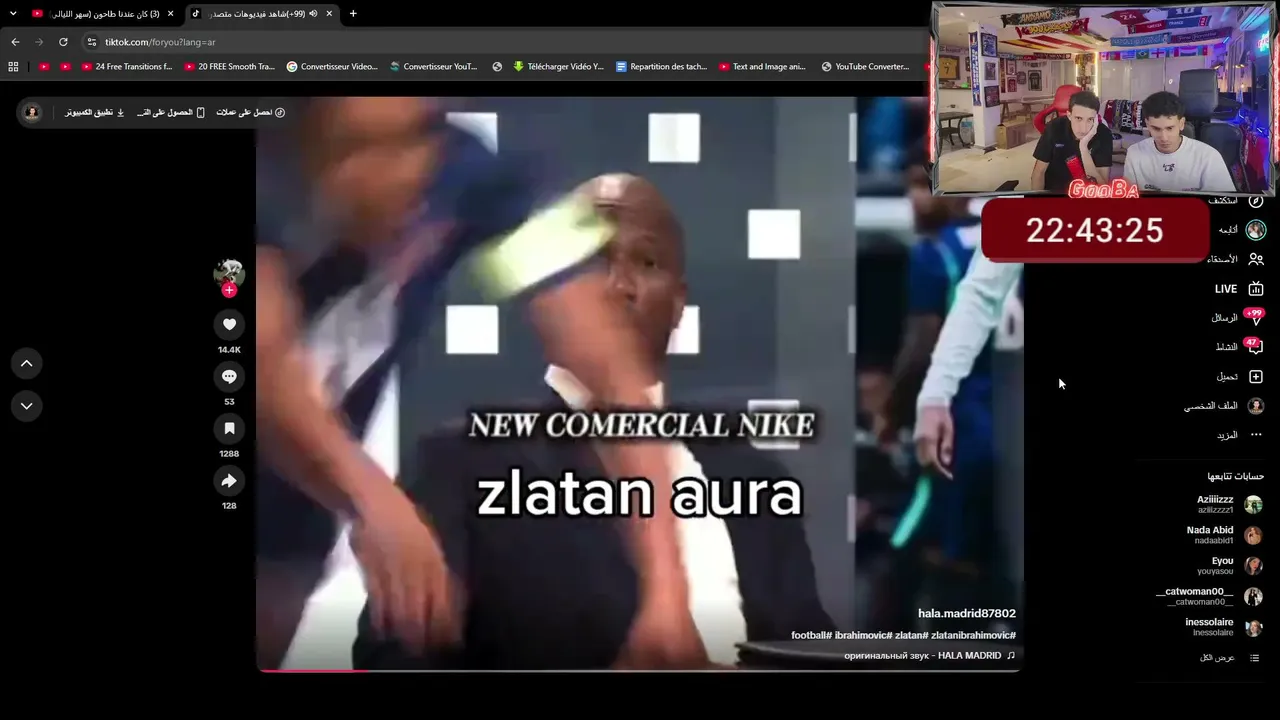Share the video using the arrow icon
This screenshot has height=720, width=1280.
229,481
